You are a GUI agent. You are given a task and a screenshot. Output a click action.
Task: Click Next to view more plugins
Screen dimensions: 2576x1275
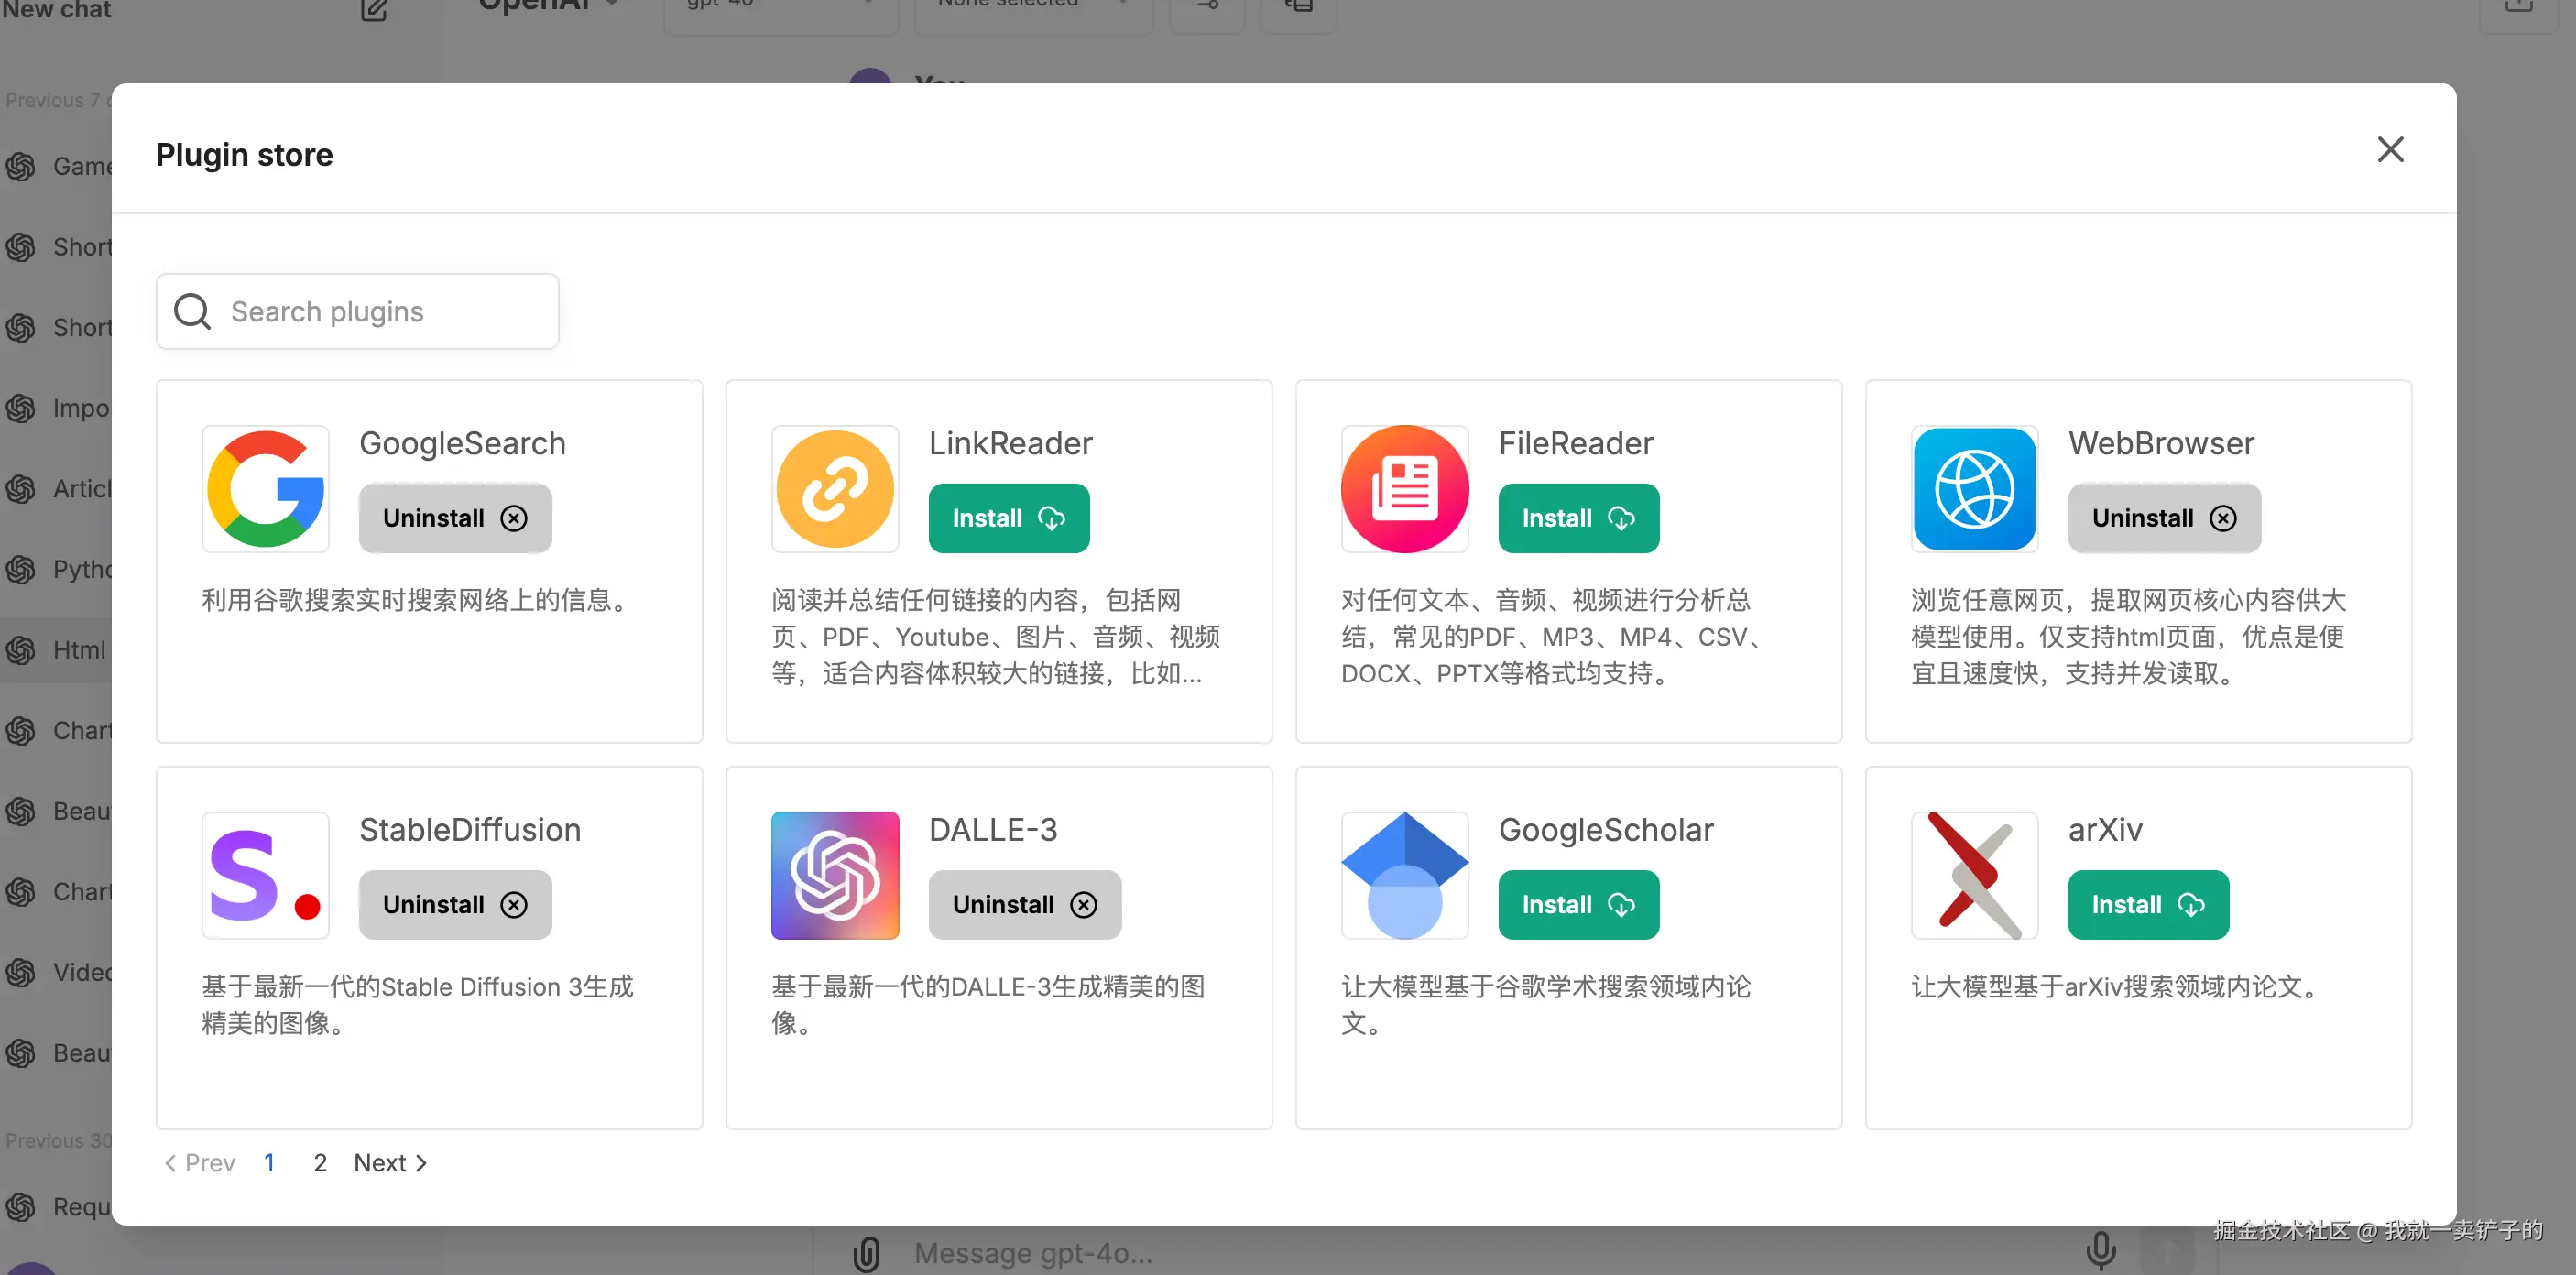[390, 1162]
